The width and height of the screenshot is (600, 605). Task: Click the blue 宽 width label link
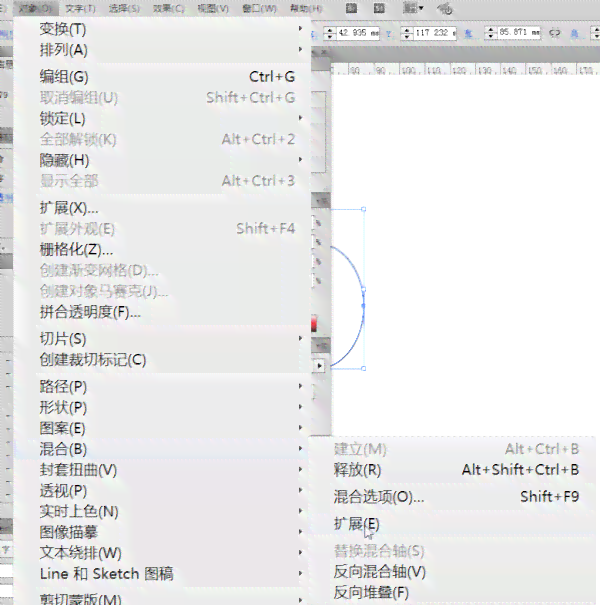[468, 34]
